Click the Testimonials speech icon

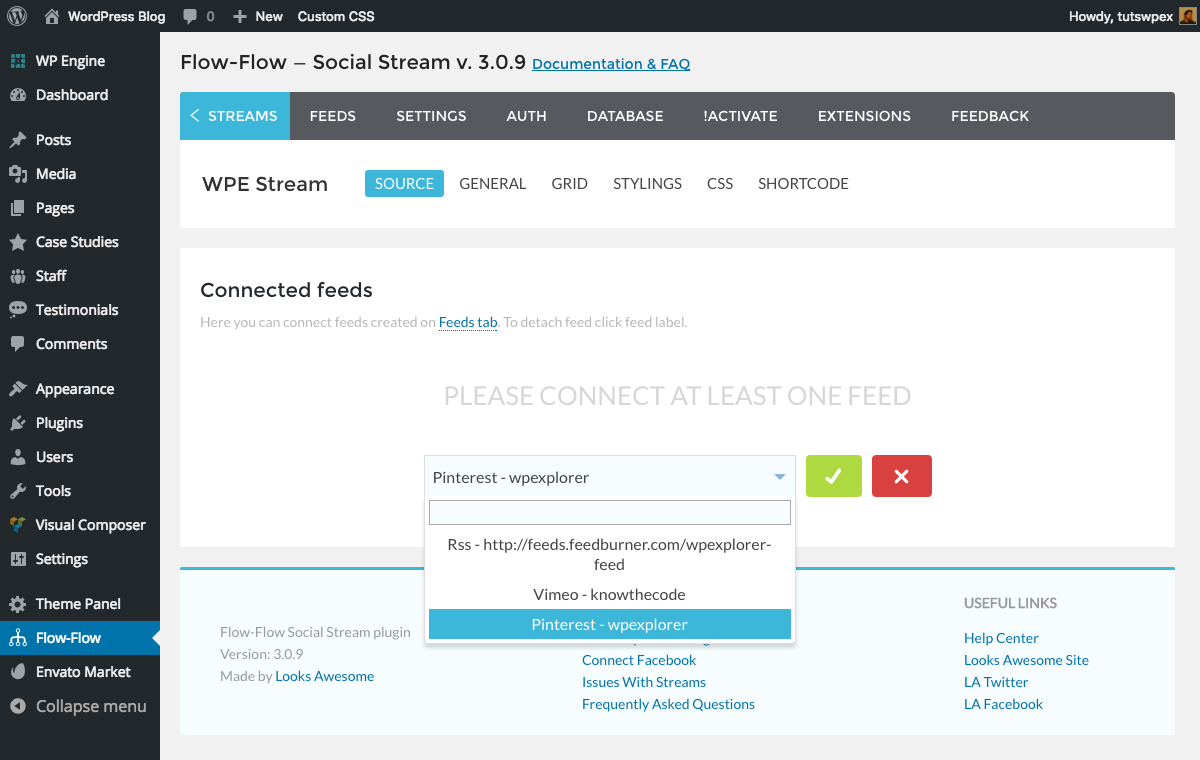[17, 310]
